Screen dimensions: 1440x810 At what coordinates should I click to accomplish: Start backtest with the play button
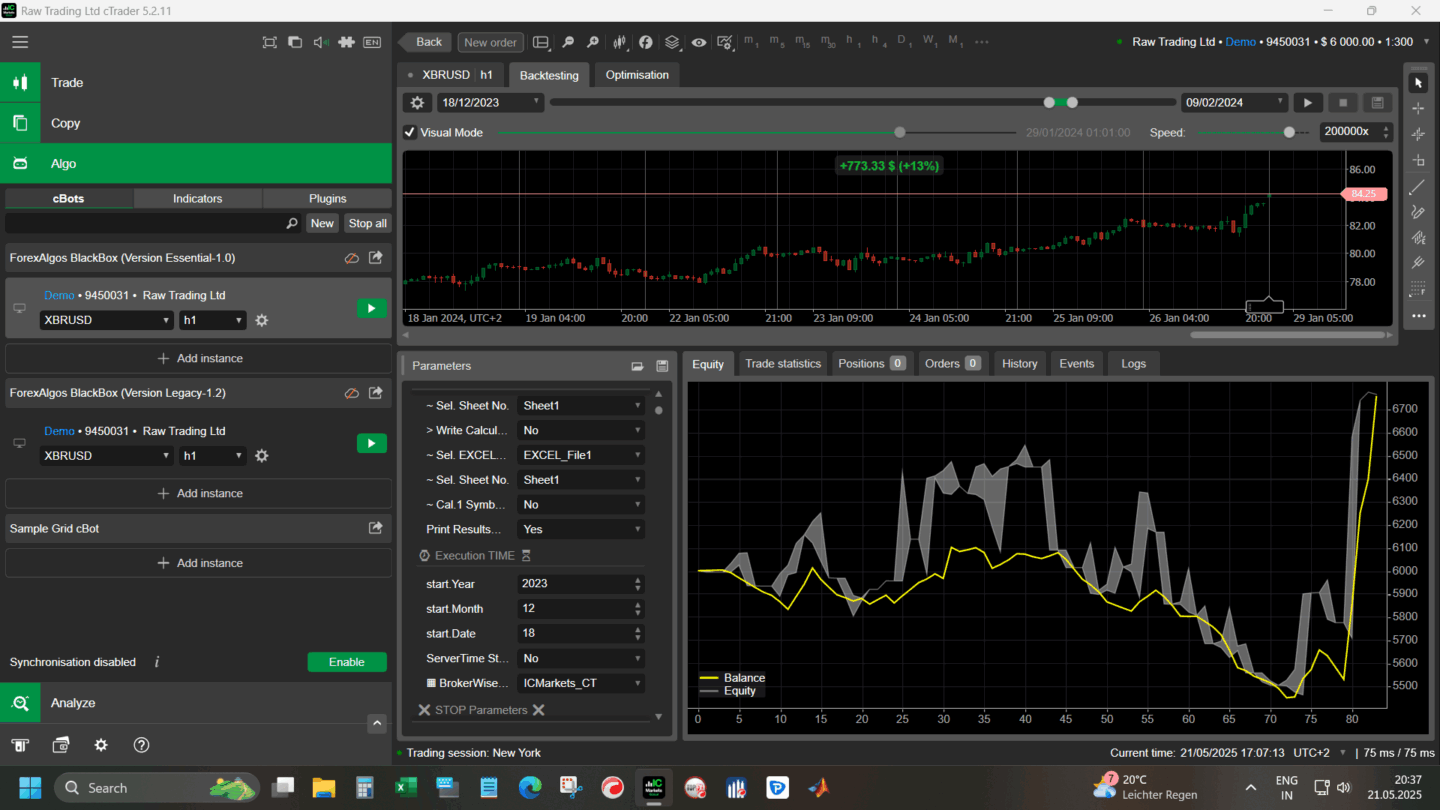coord(1307,103)
